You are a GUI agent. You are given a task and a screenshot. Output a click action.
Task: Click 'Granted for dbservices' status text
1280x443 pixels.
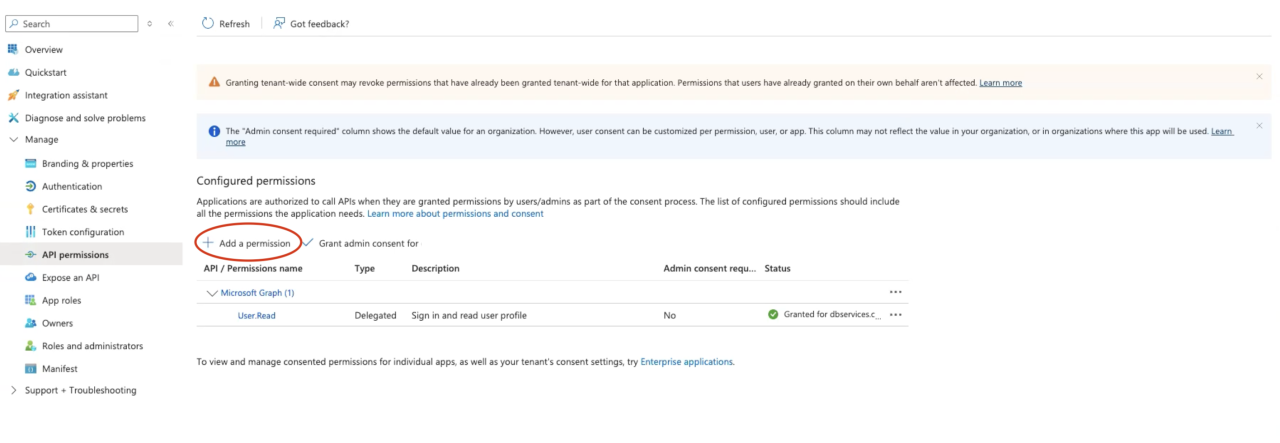pyautogui.click(x=832, y=314)
